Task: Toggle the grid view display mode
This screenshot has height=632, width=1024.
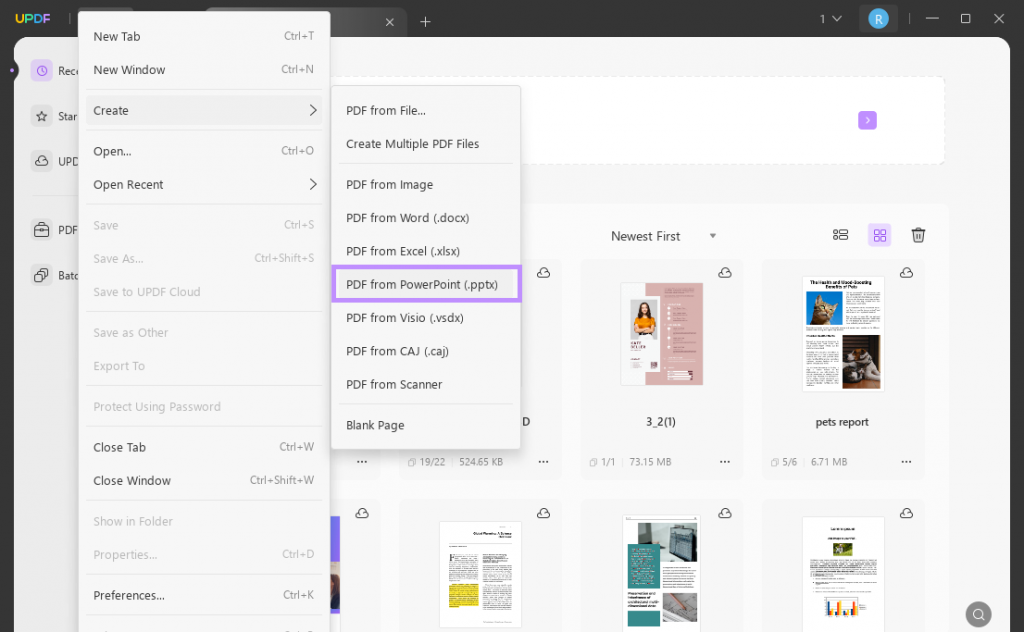Action: pos(879,235)
